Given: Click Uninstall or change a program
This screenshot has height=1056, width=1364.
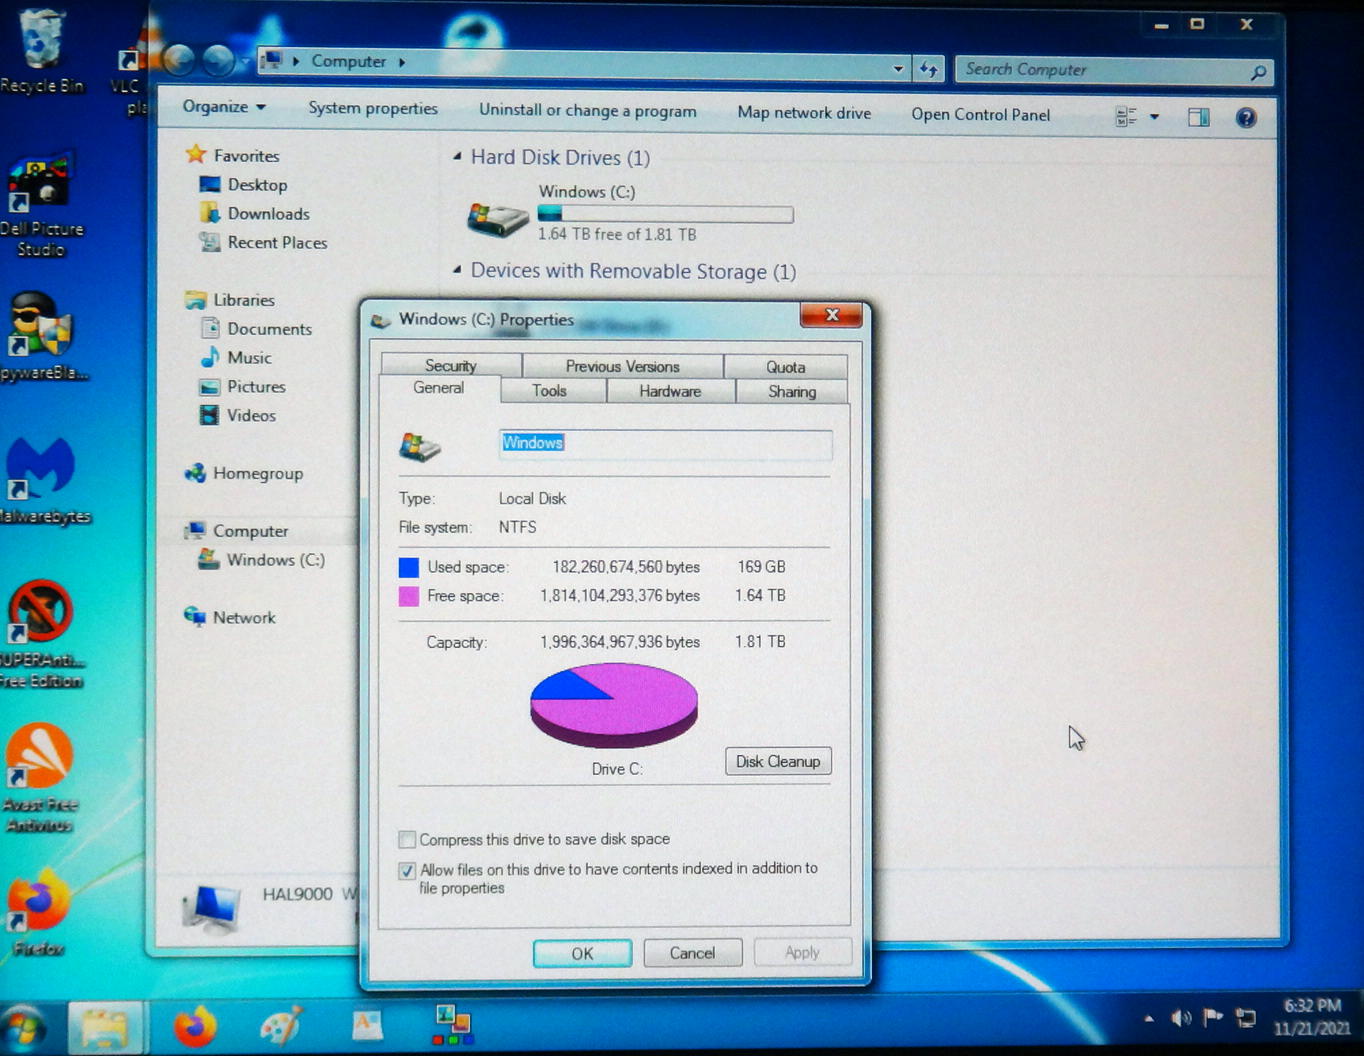Looking at the screenshot, I should 588,110.
